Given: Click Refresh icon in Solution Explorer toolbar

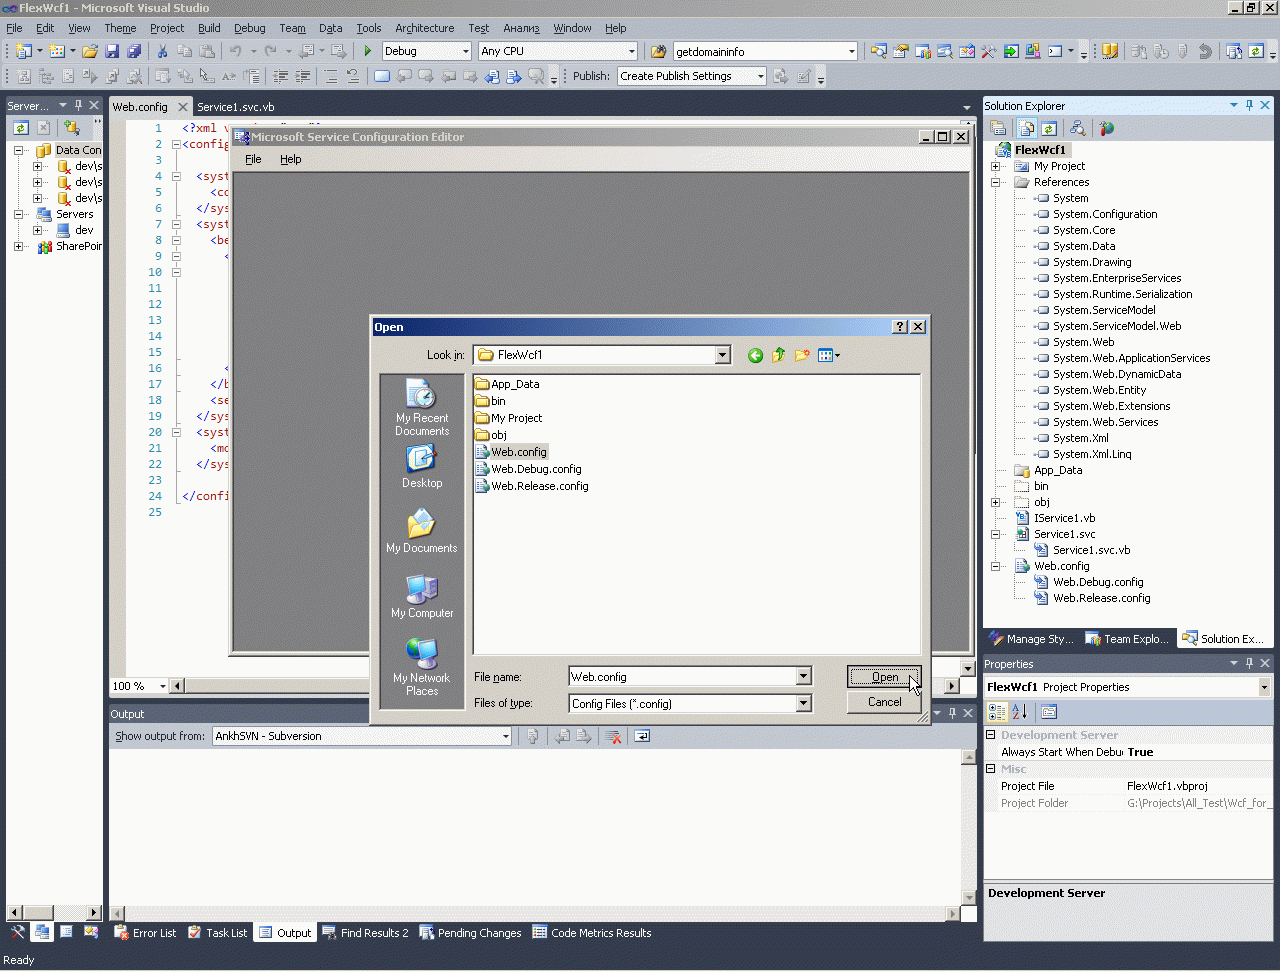Looking at the screenshot, I should (x=1049, y=128).
